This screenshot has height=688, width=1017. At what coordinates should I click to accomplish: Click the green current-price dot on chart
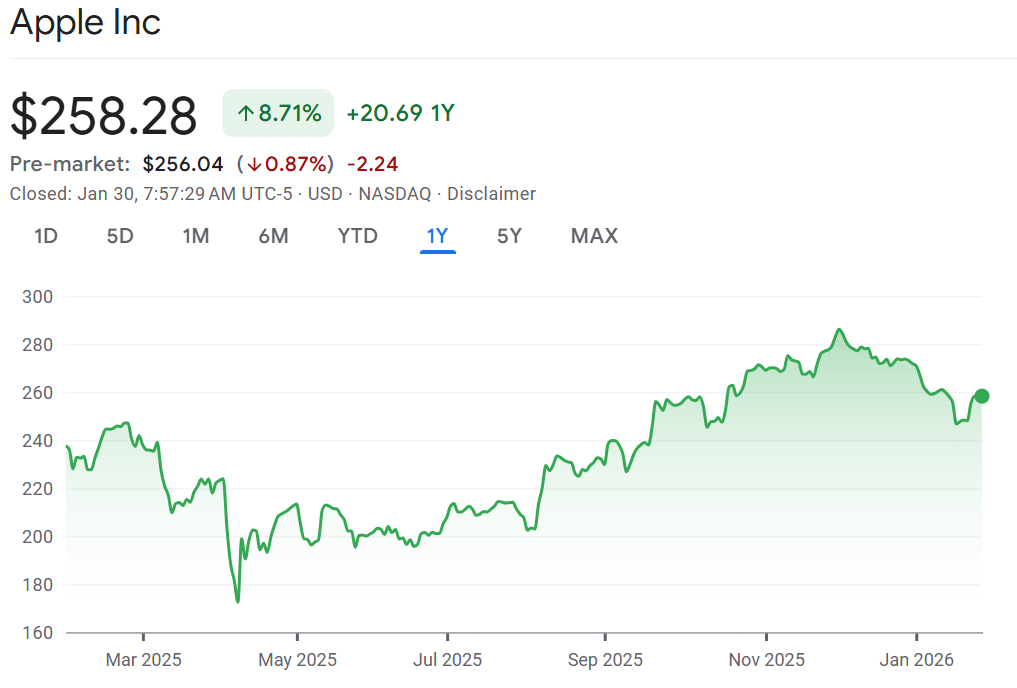coord(981,396)
